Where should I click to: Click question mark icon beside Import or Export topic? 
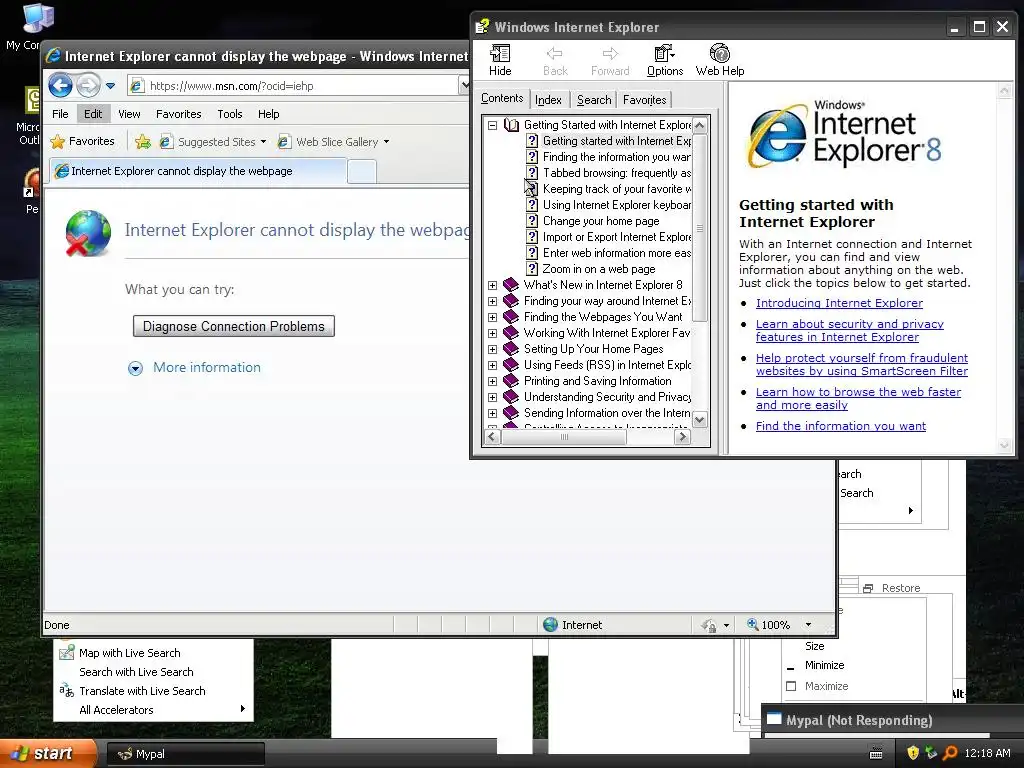532,237
